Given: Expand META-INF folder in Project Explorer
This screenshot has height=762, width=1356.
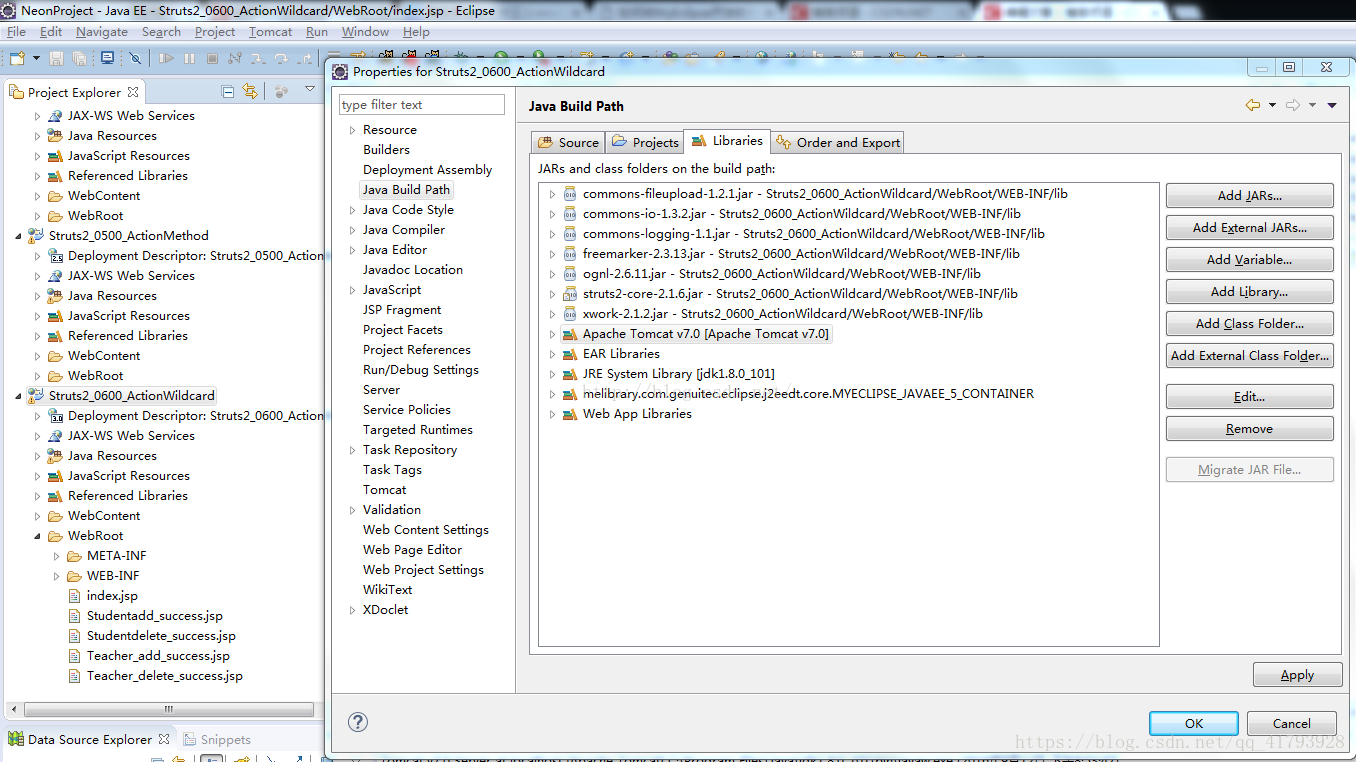Looking at the screenshot, I should pos(56,555).
